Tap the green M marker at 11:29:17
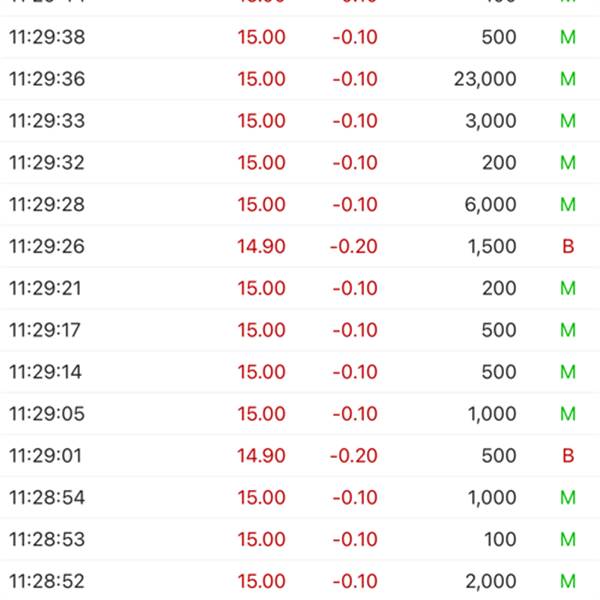 click(568, 330)
